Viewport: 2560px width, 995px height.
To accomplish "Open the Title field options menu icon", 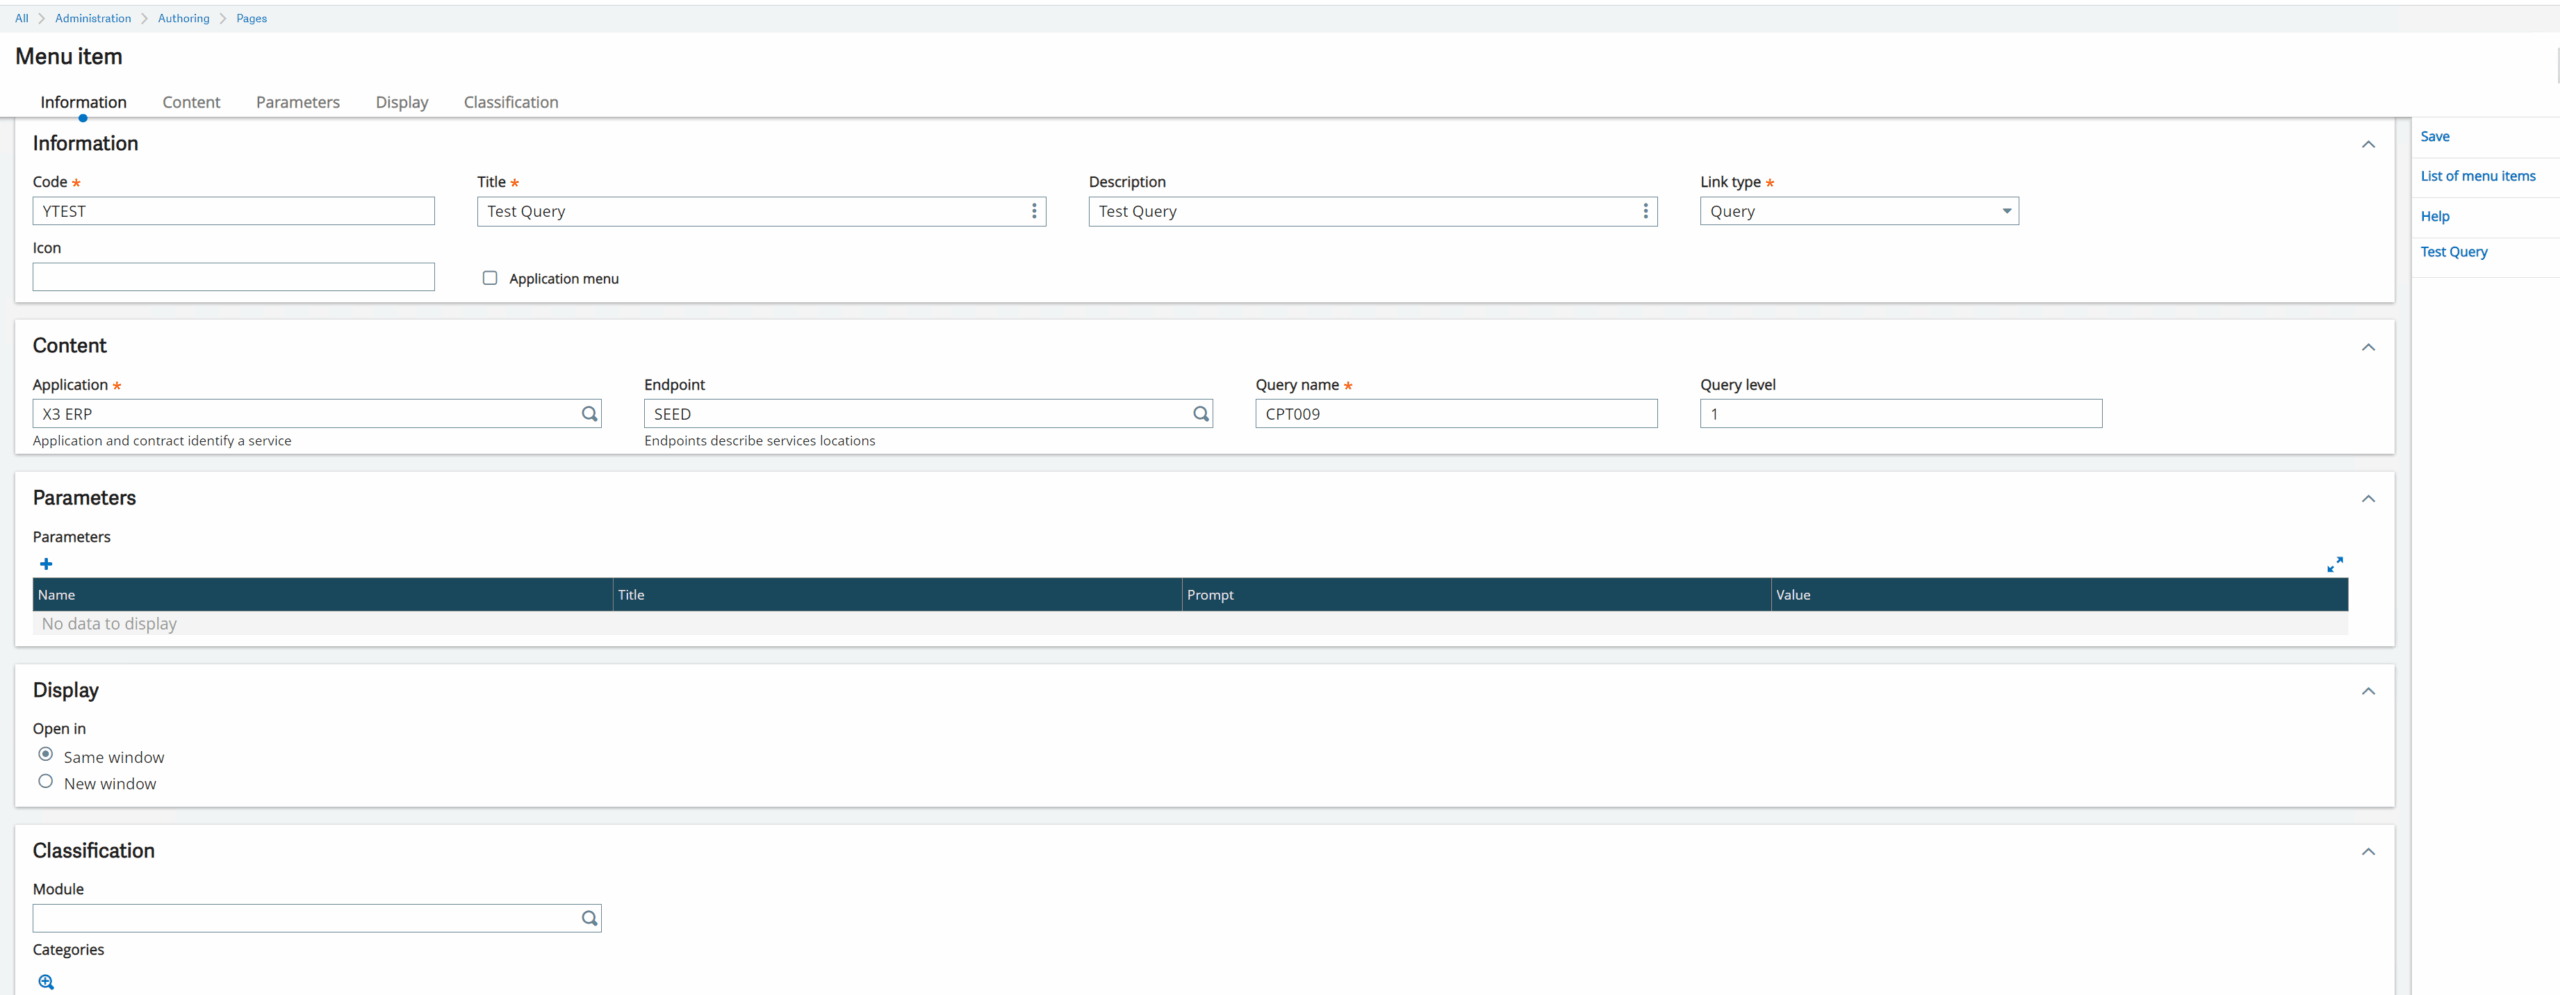I will 1032,211.
